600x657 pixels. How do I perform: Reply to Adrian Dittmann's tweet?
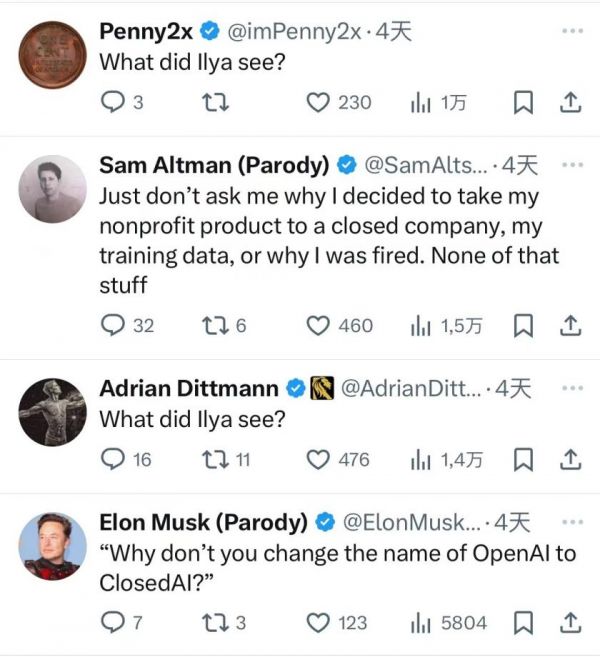pyautogui.click(x=112, y=459)
